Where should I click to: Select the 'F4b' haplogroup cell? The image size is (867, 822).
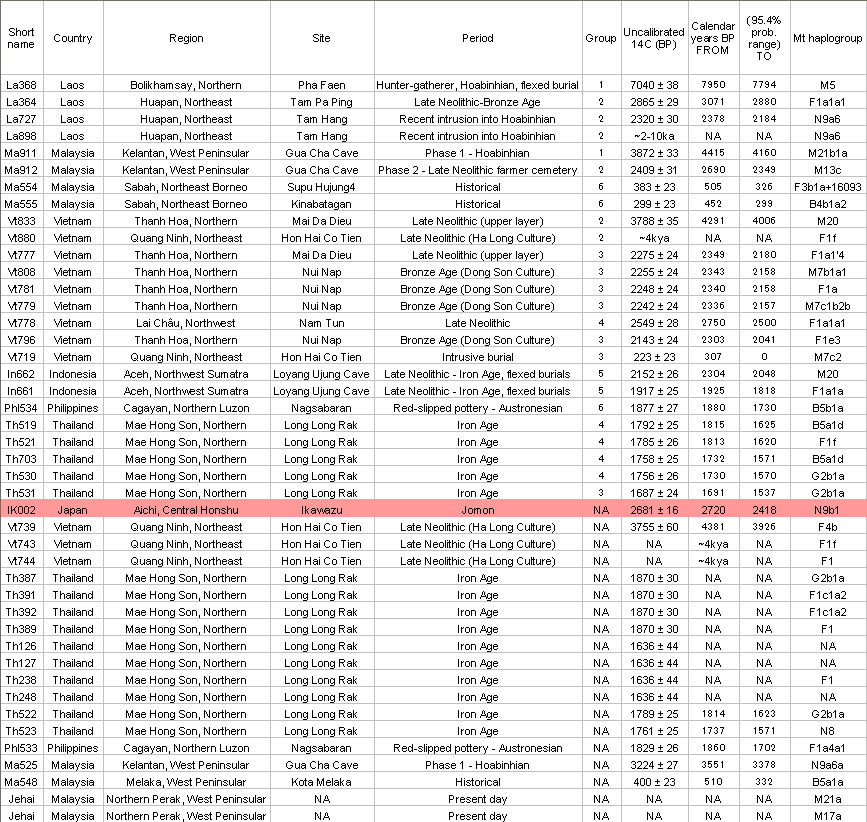828,527
